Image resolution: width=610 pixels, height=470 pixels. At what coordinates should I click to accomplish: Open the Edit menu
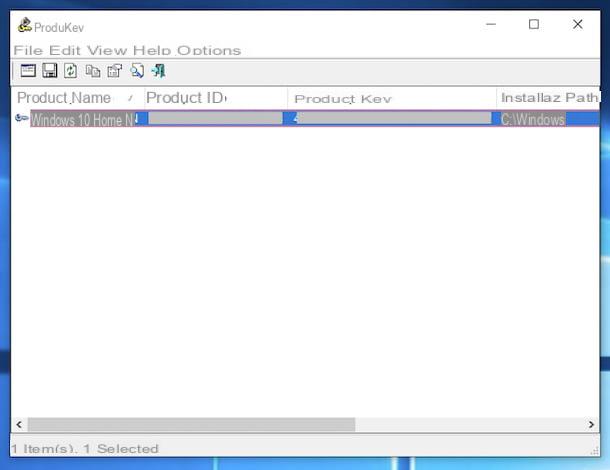point(65,50)
